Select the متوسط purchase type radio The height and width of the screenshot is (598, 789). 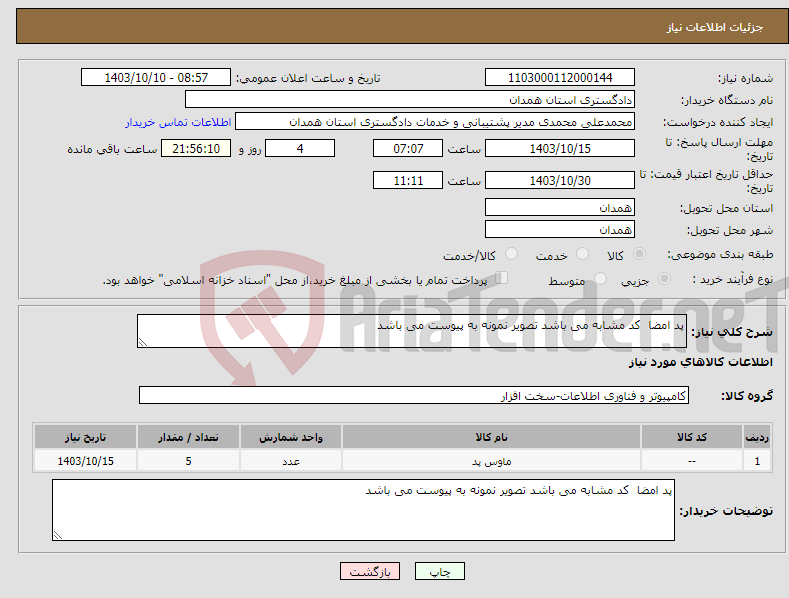pyautogui.click(x=600, y=278)
